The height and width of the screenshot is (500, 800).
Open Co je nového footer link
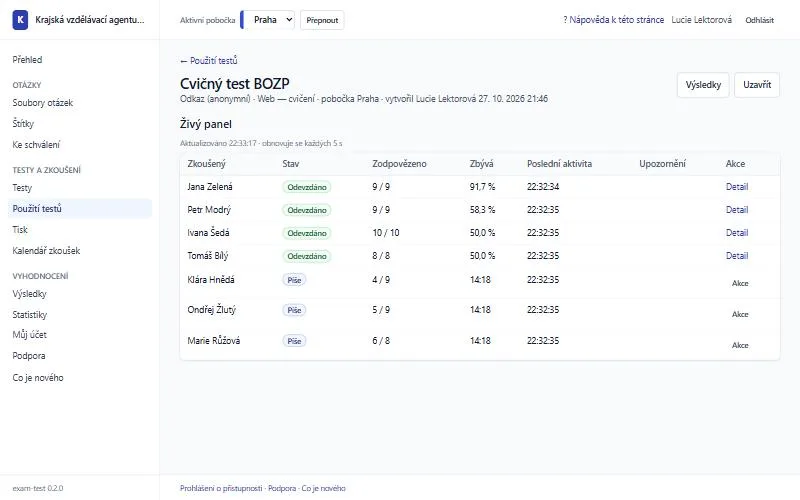323,488
